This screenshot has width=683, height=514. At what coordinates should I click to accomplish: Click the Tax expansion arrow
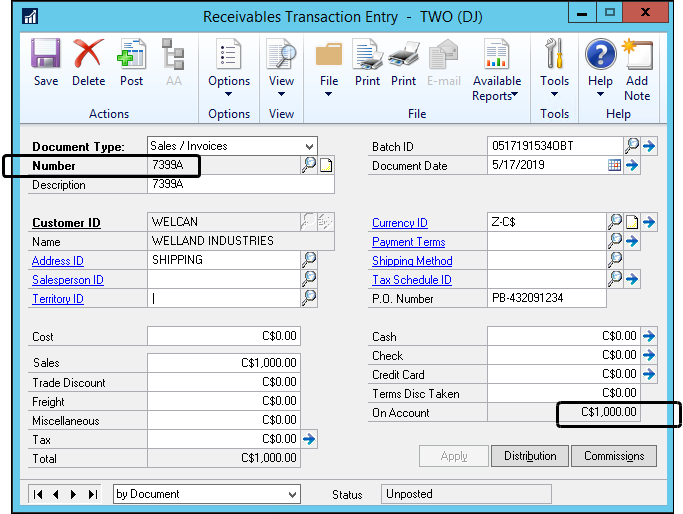[309, 439]
